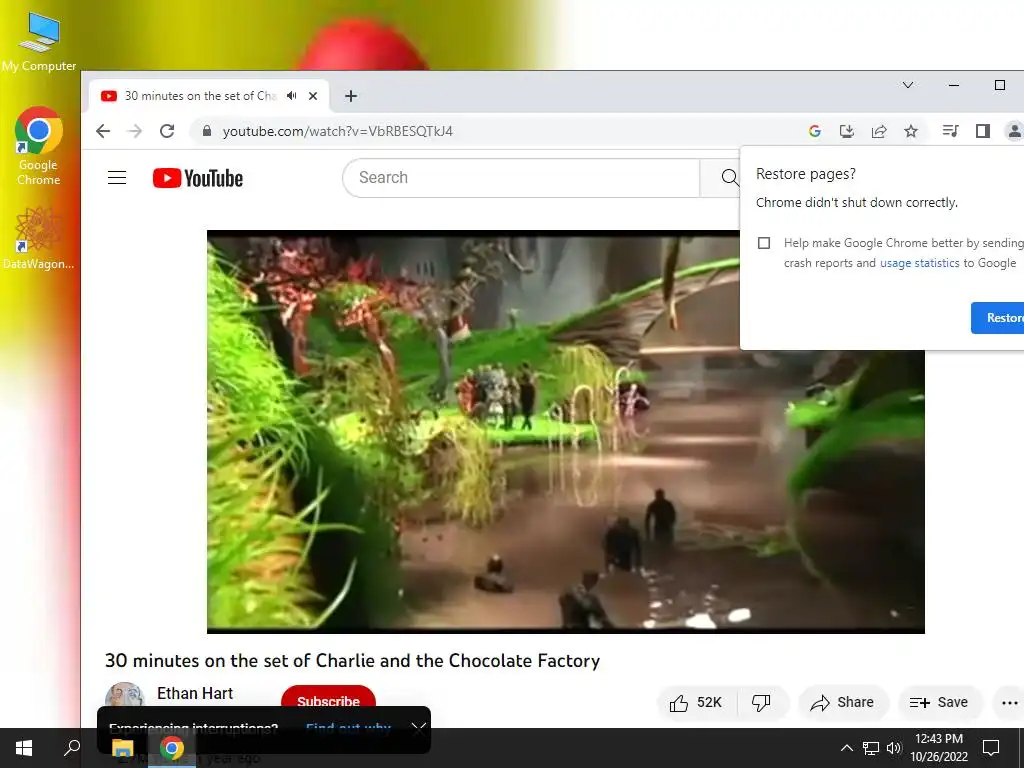Open the media control icon in toolbar
This screenshot has width=1024, height=768.
point(950,131)
